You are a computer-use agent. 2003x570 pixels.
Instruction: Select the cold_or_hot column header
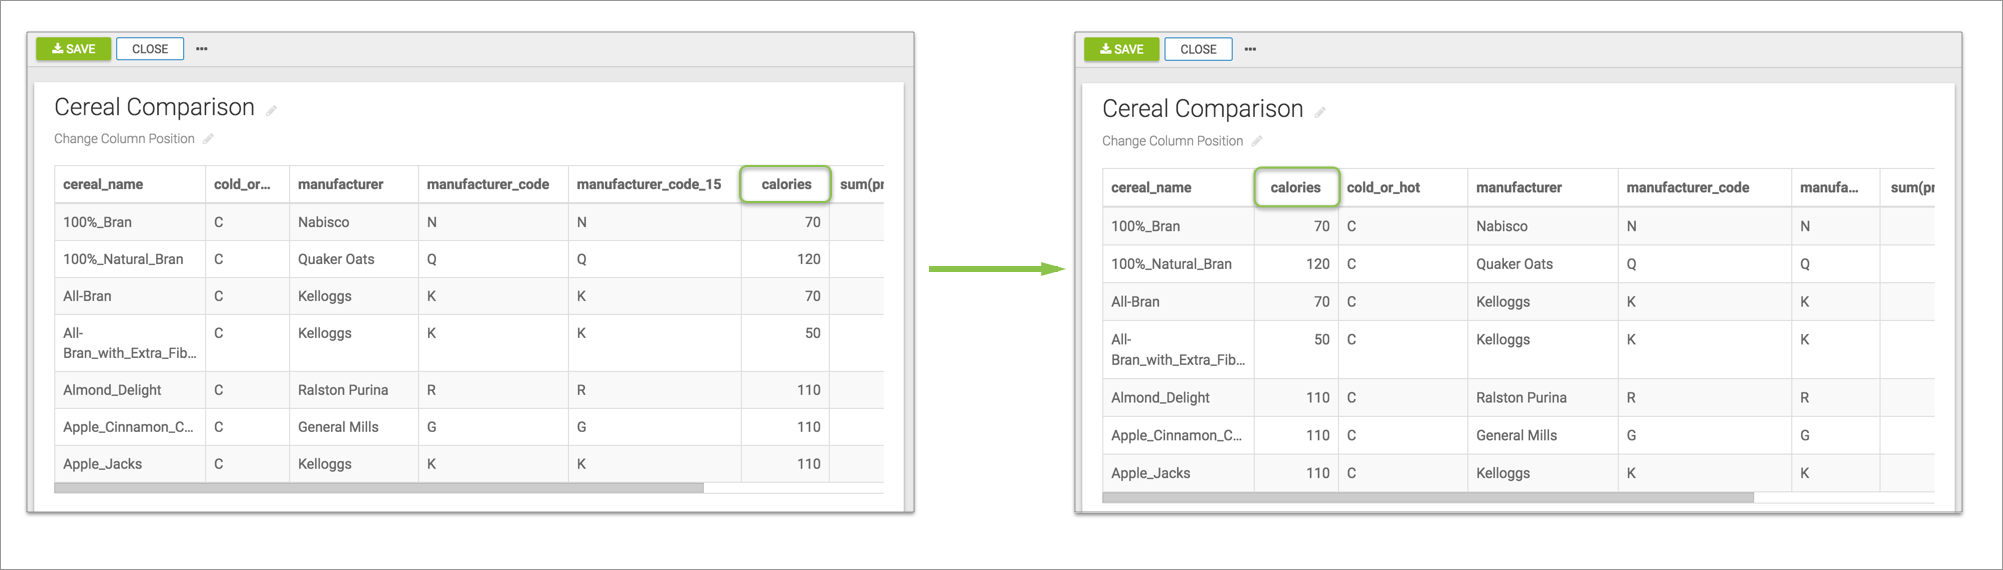tap(1383, 187)
